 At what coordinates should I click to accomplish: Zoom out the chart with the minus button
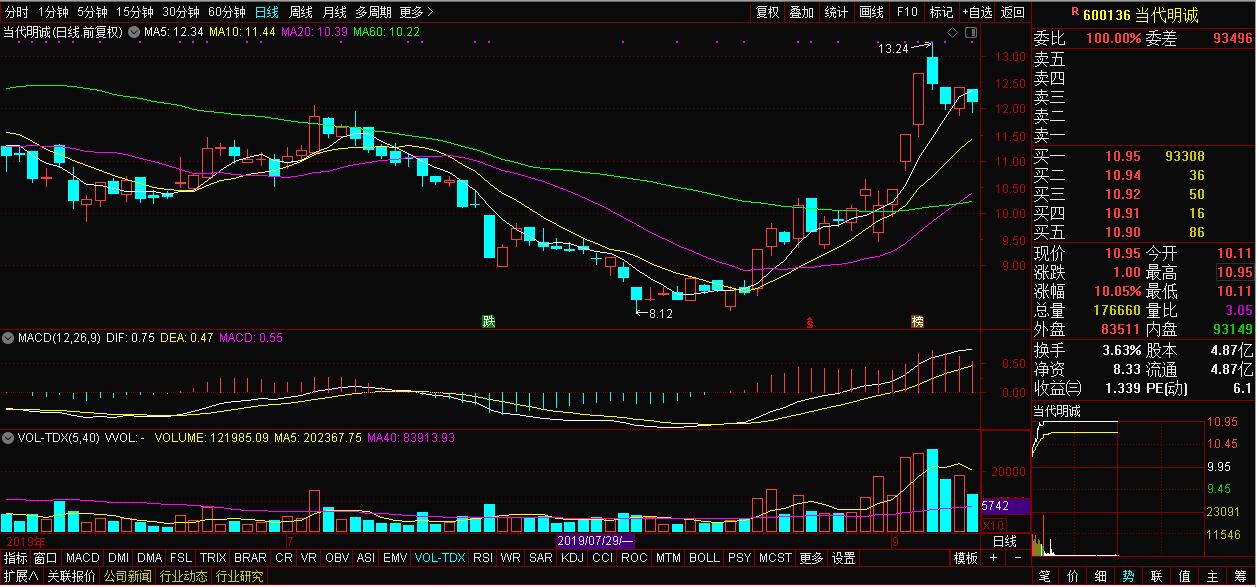[1018, 558]
